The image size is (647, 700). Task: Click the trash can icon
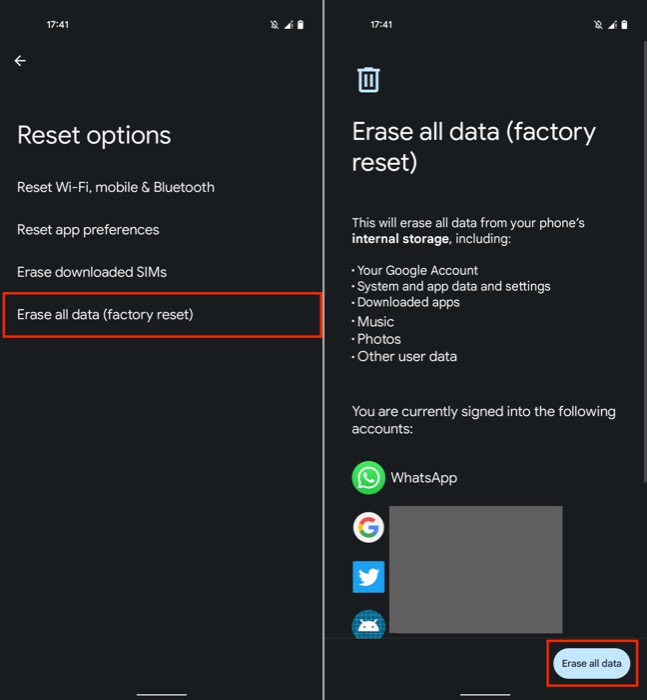point(368,80)
